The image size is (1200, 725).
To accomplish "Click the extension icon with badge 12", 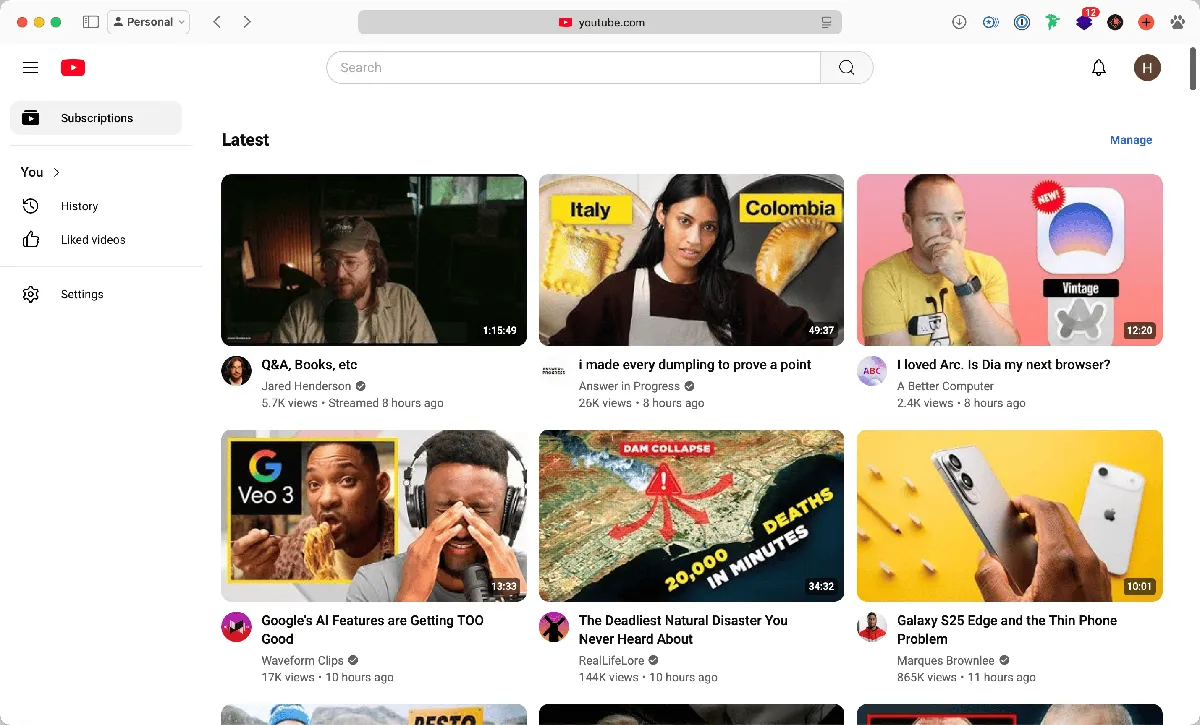I will click(1085, 21).
